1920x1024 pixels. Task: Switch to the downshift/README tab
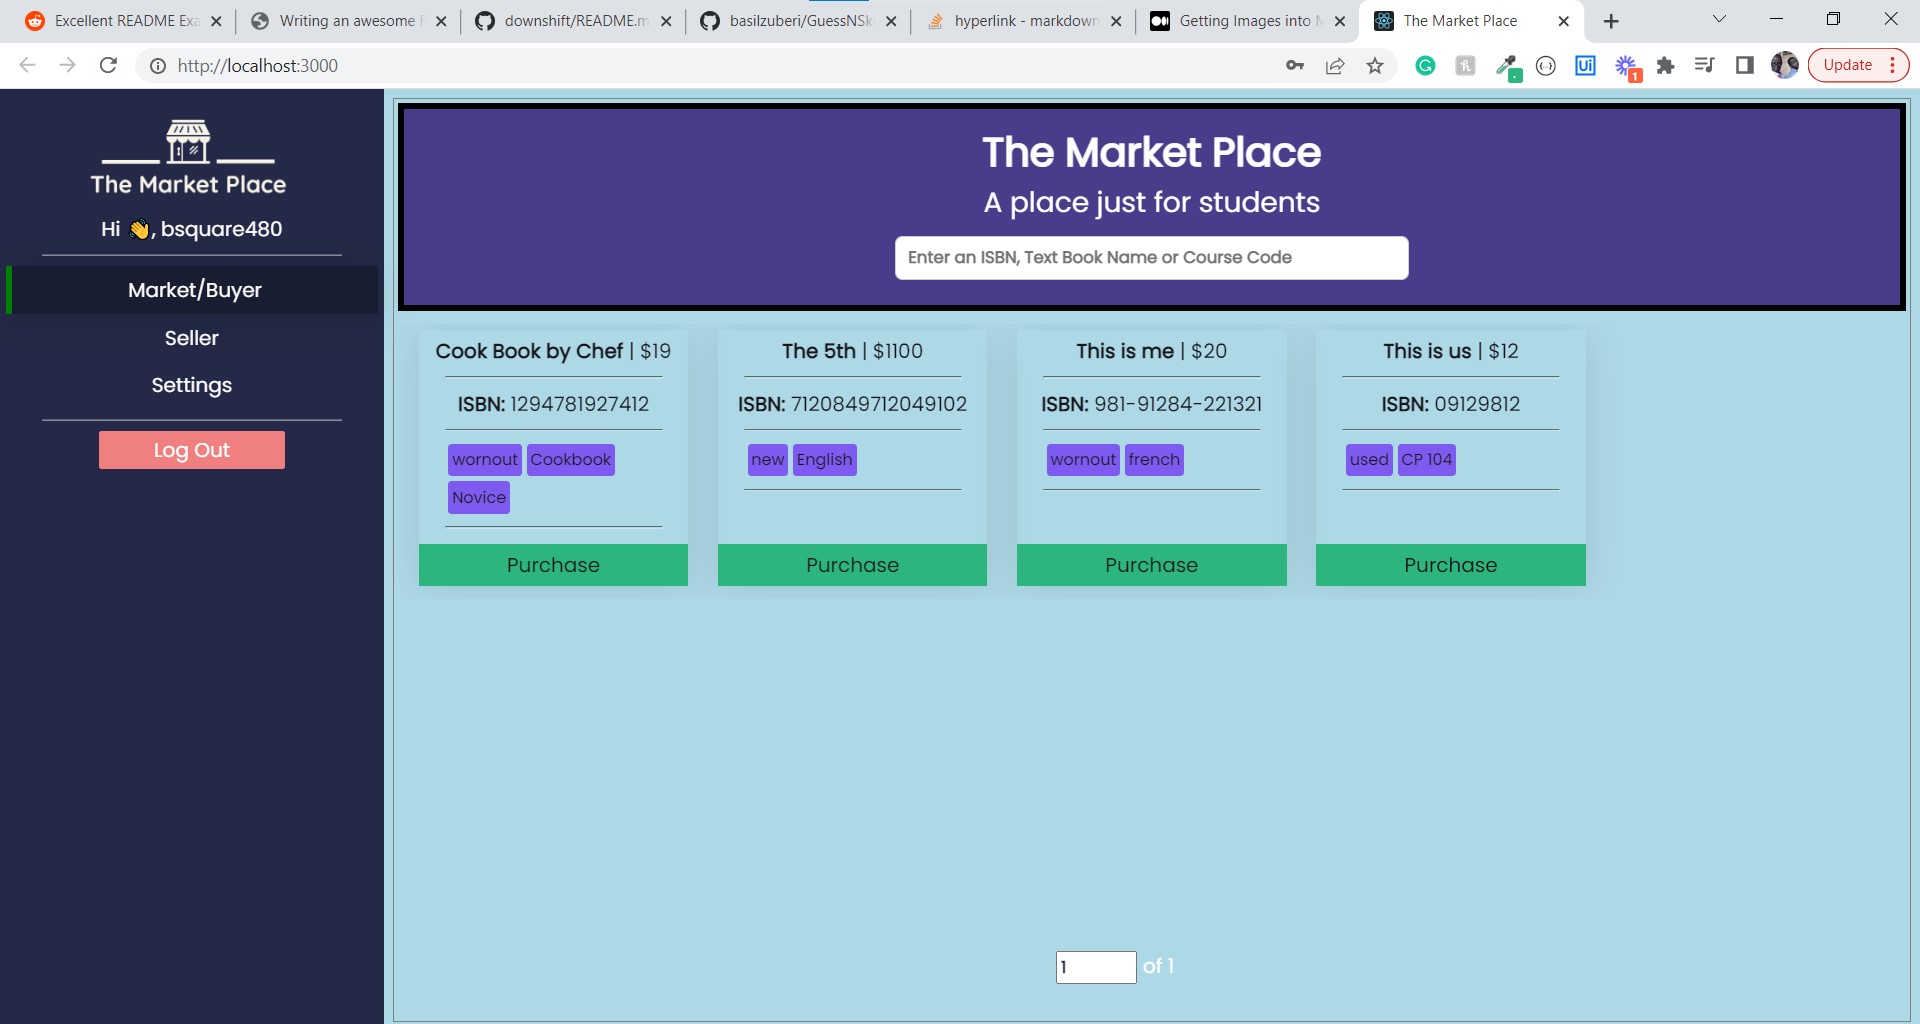(573, 21)
